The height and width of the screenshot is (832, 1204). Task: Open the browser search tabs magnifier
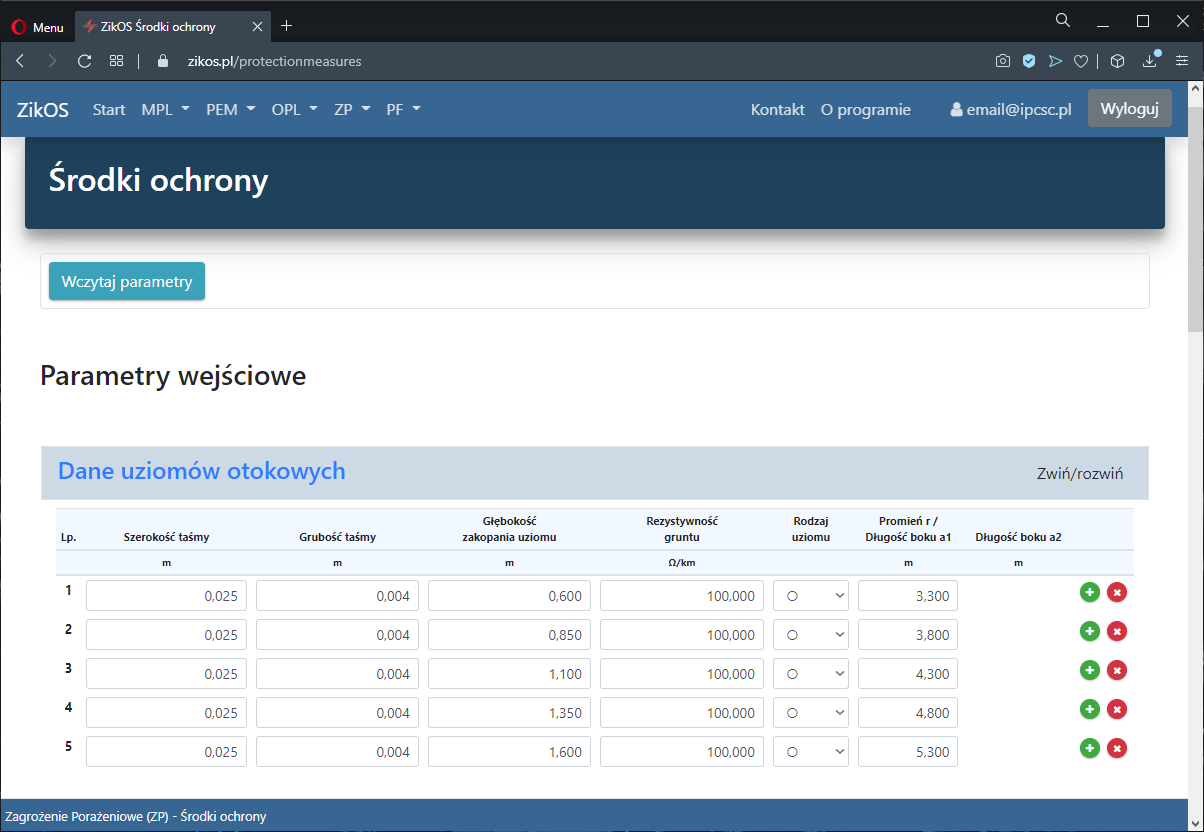pos(1063,20)
